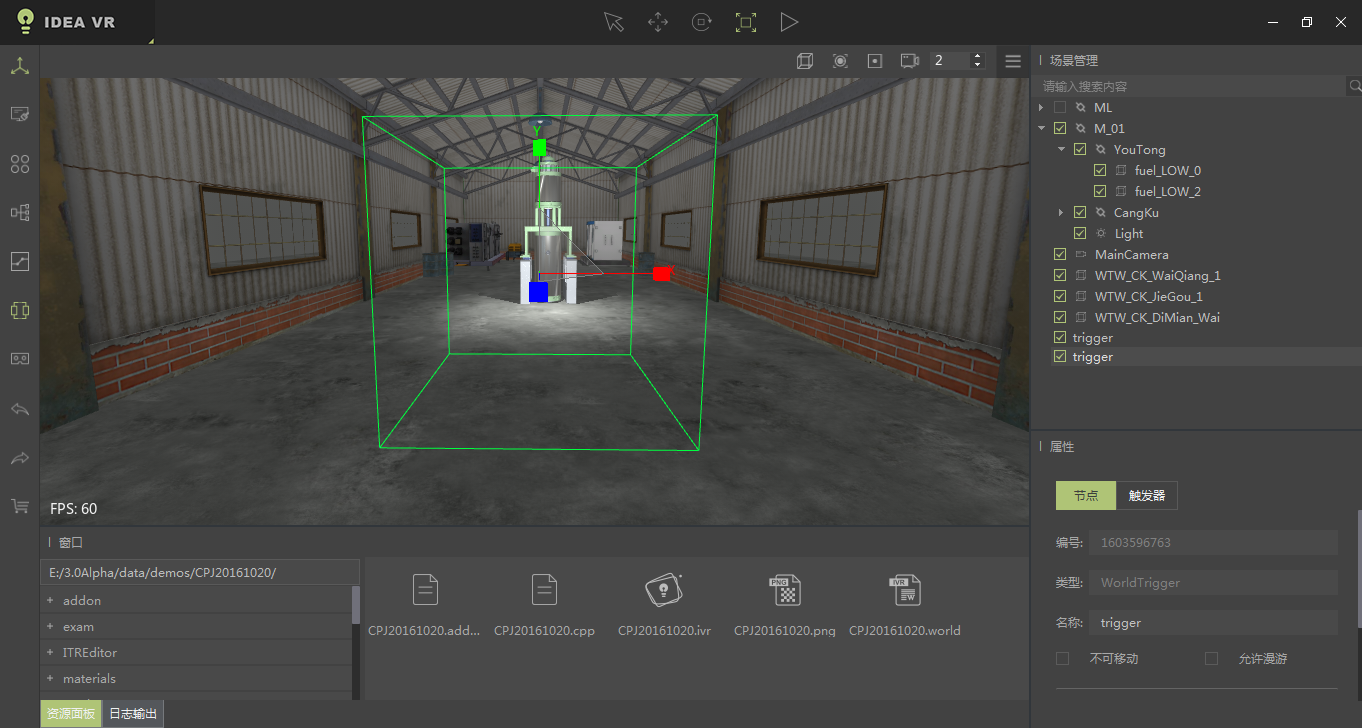Image resolution: width=1362 pixels, height=728 pixels.
Task: Expand the ML node in scene tree
Action: click(1040, 107)
